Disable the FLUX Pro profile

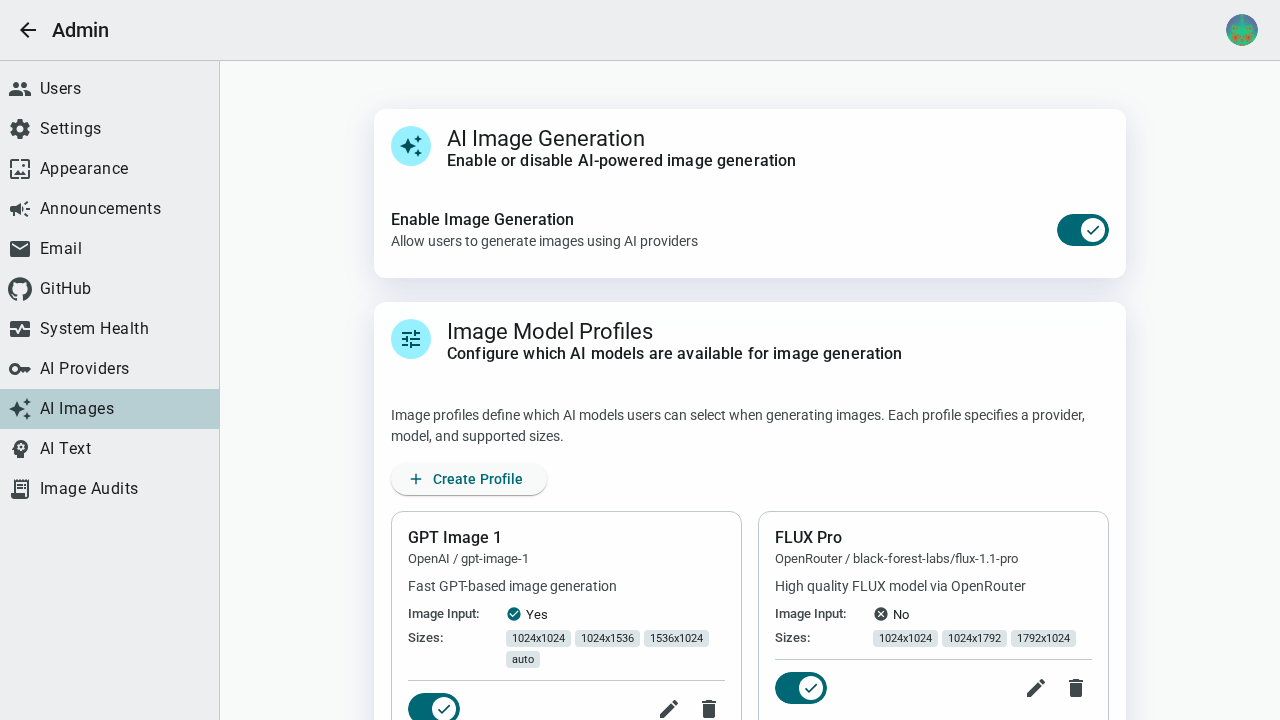point(801,688)
